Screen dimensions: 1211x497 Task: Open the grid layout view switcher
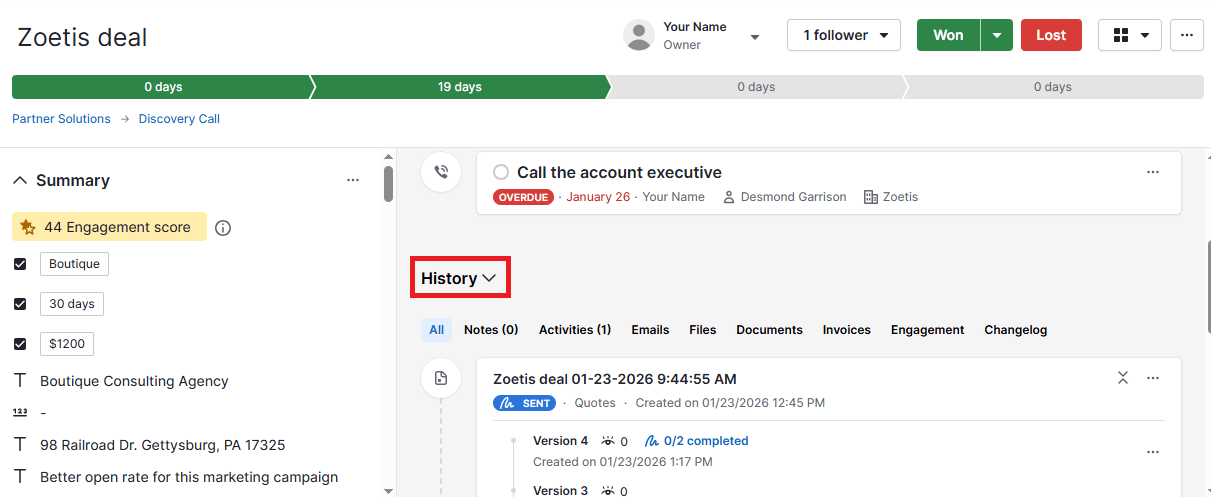(1130, 35)
